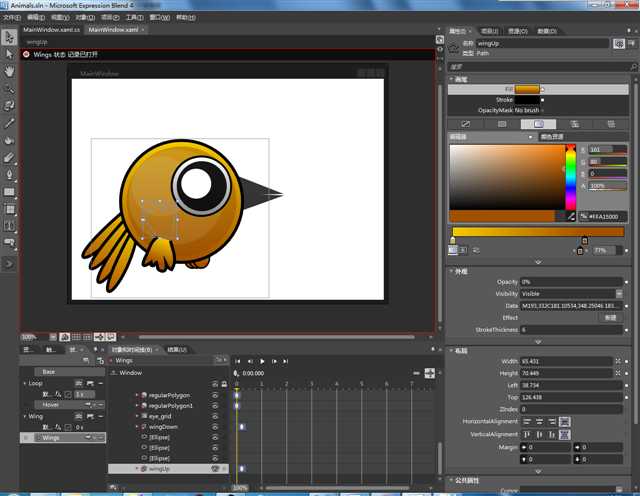Play the timeline animation
This screenshot has width=640, height=496.
(x=262, y=361)
